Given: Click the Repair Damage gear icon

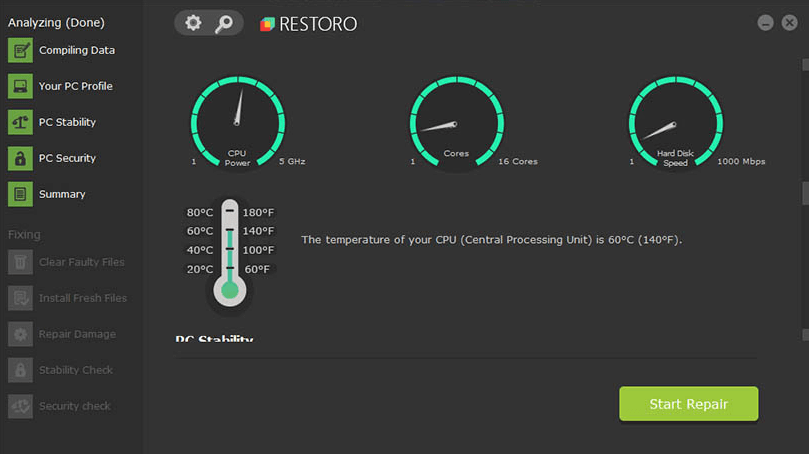Looking at the screenshot, I should (x=20, y=334).
